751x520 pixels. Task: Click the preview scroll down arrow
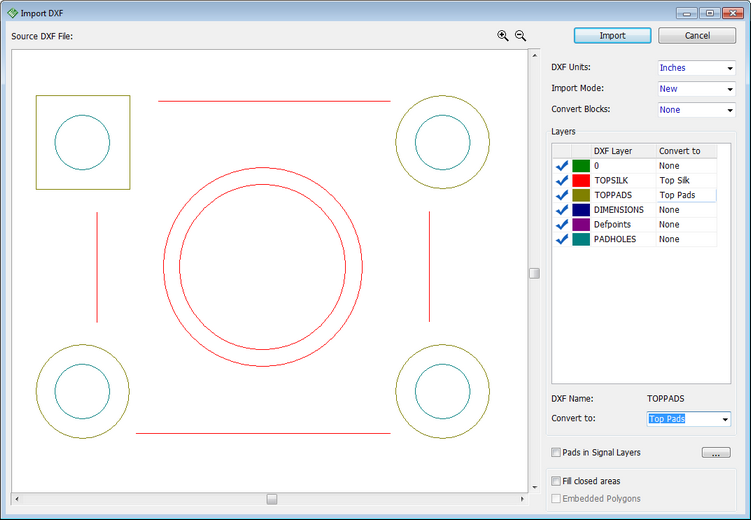(535, 487)
